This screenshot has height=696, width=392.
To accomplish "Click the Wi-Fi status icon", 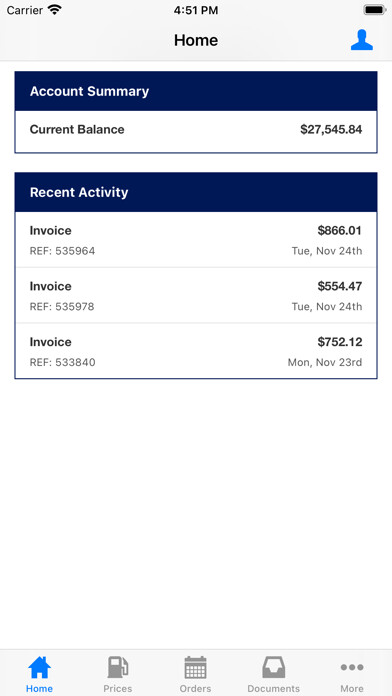I will click(55, 10).
